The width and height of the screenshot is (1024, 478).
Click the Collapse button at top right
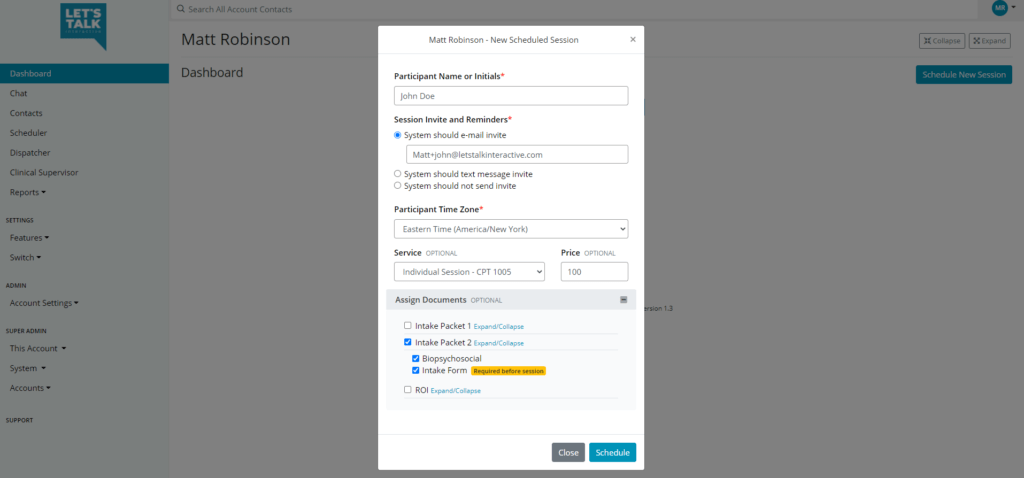[x=942, y=40]
